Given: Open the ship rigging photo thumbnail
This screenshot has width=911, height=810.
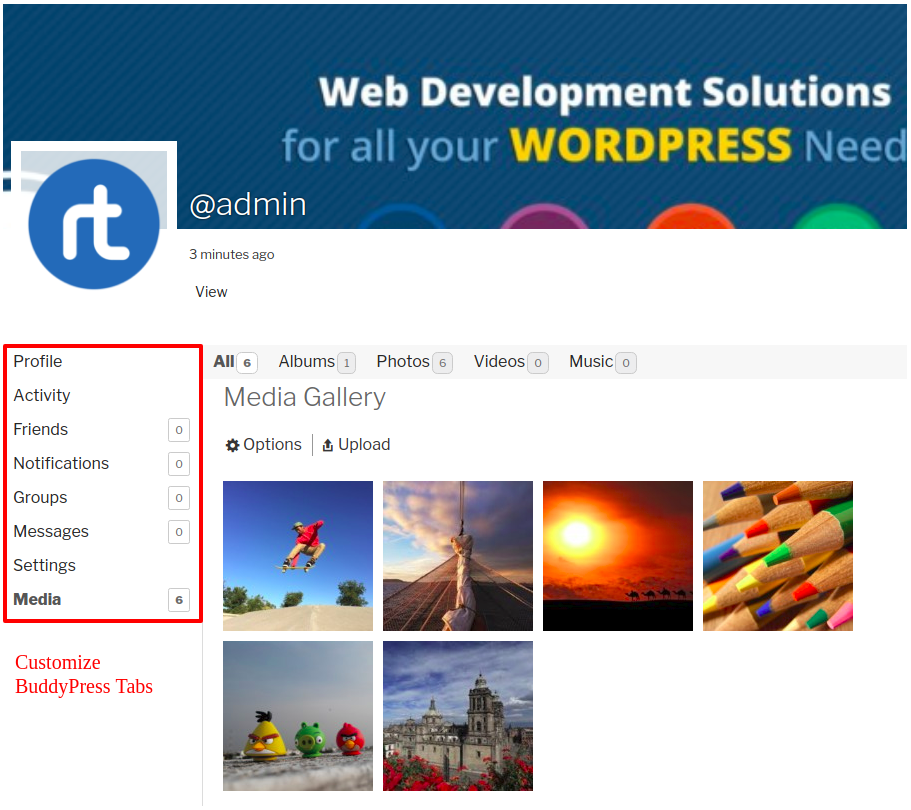Looking at the screenshot, I should click(458, 556).
